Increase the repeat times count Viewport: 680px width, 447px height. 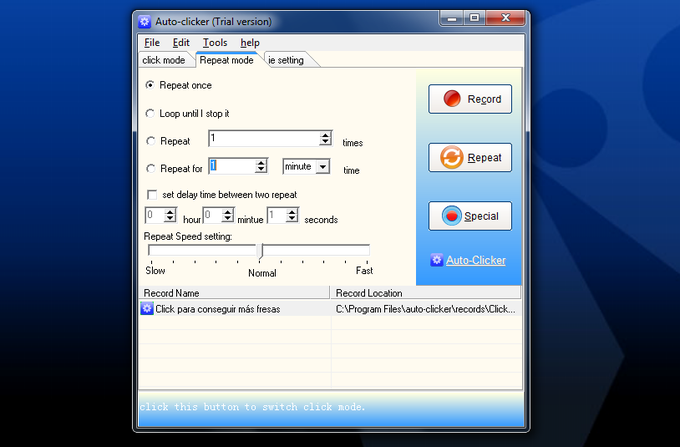325,135
